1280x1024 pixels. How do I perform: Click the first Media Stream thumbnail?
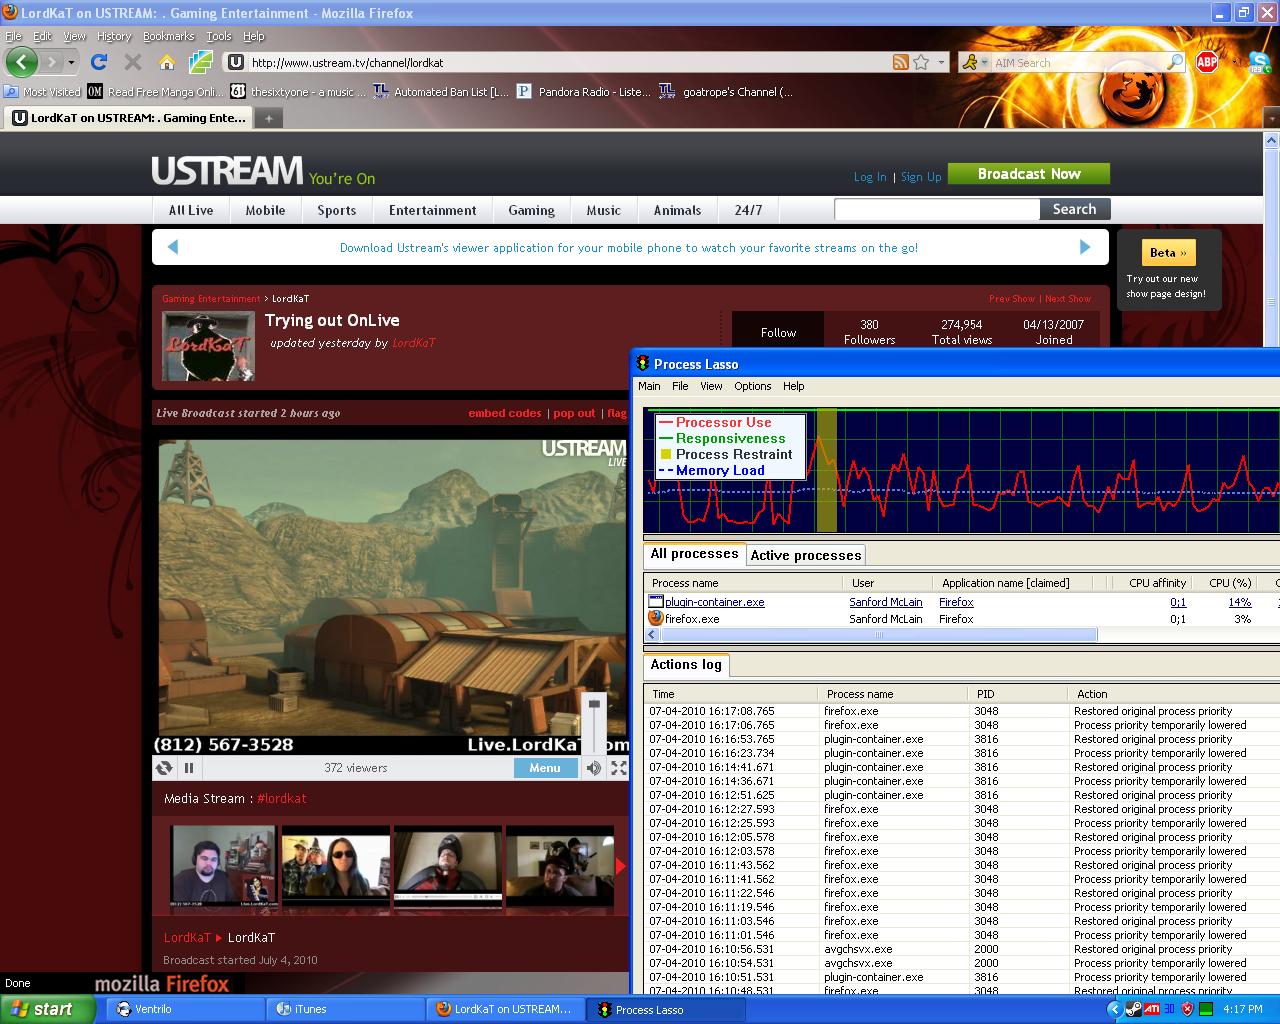tap(222, 866)
